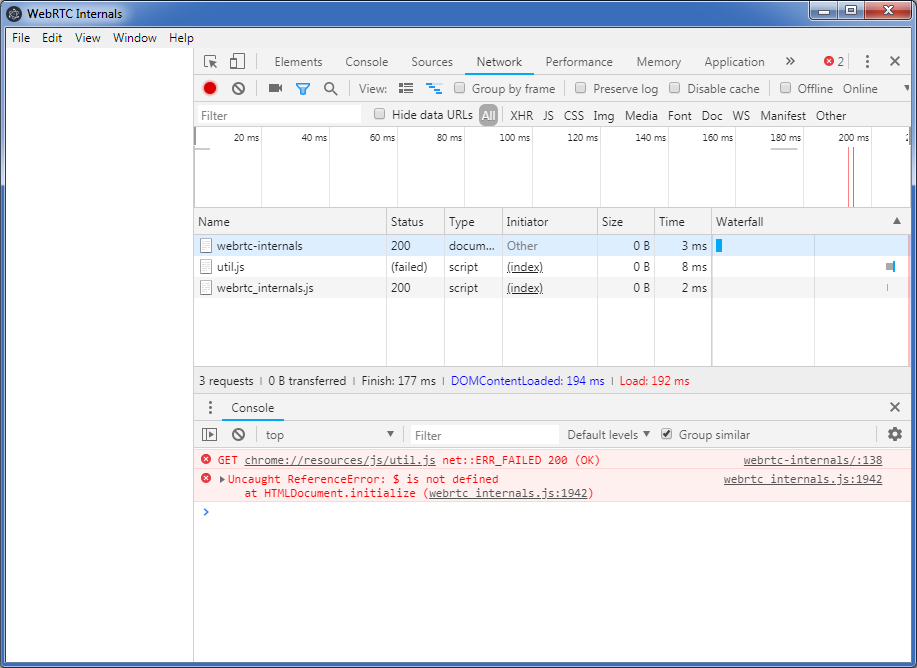Show more DevTools tabs chevron
917x668 pixels.
pos(790,61)
